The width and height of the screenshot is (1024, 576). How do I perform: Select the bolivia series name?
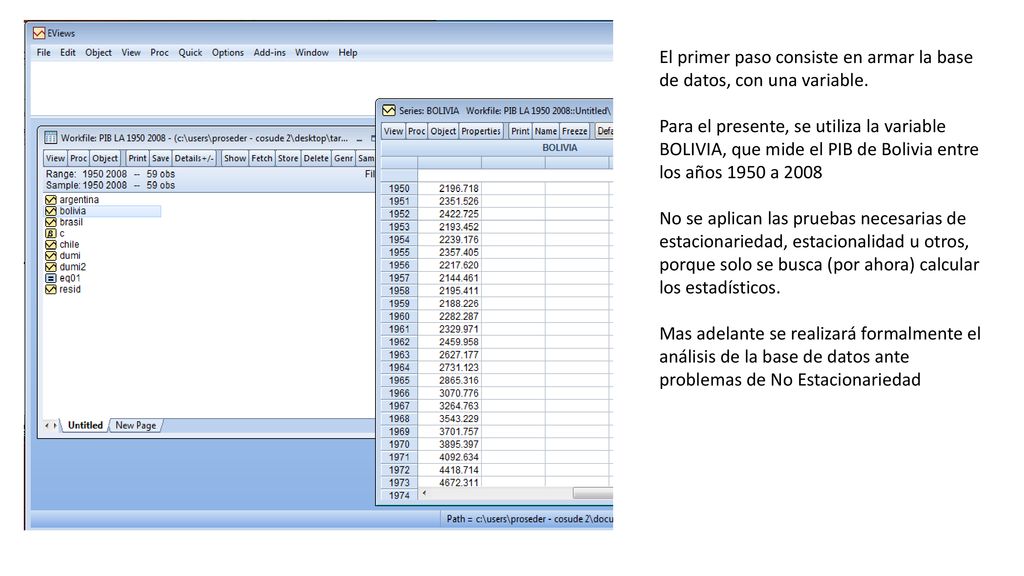pyautogui.click(x=72, y=211)
